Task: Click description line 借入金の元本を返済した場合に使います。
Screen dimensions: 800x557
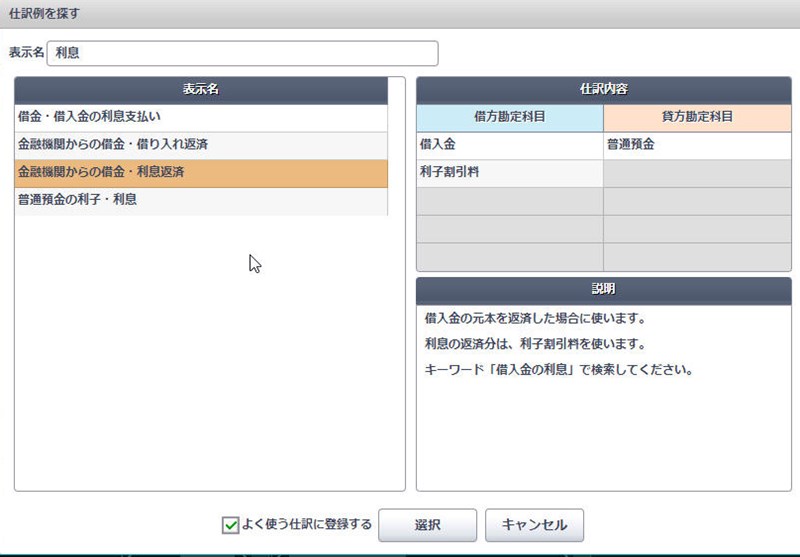Action: coord(536,319)
